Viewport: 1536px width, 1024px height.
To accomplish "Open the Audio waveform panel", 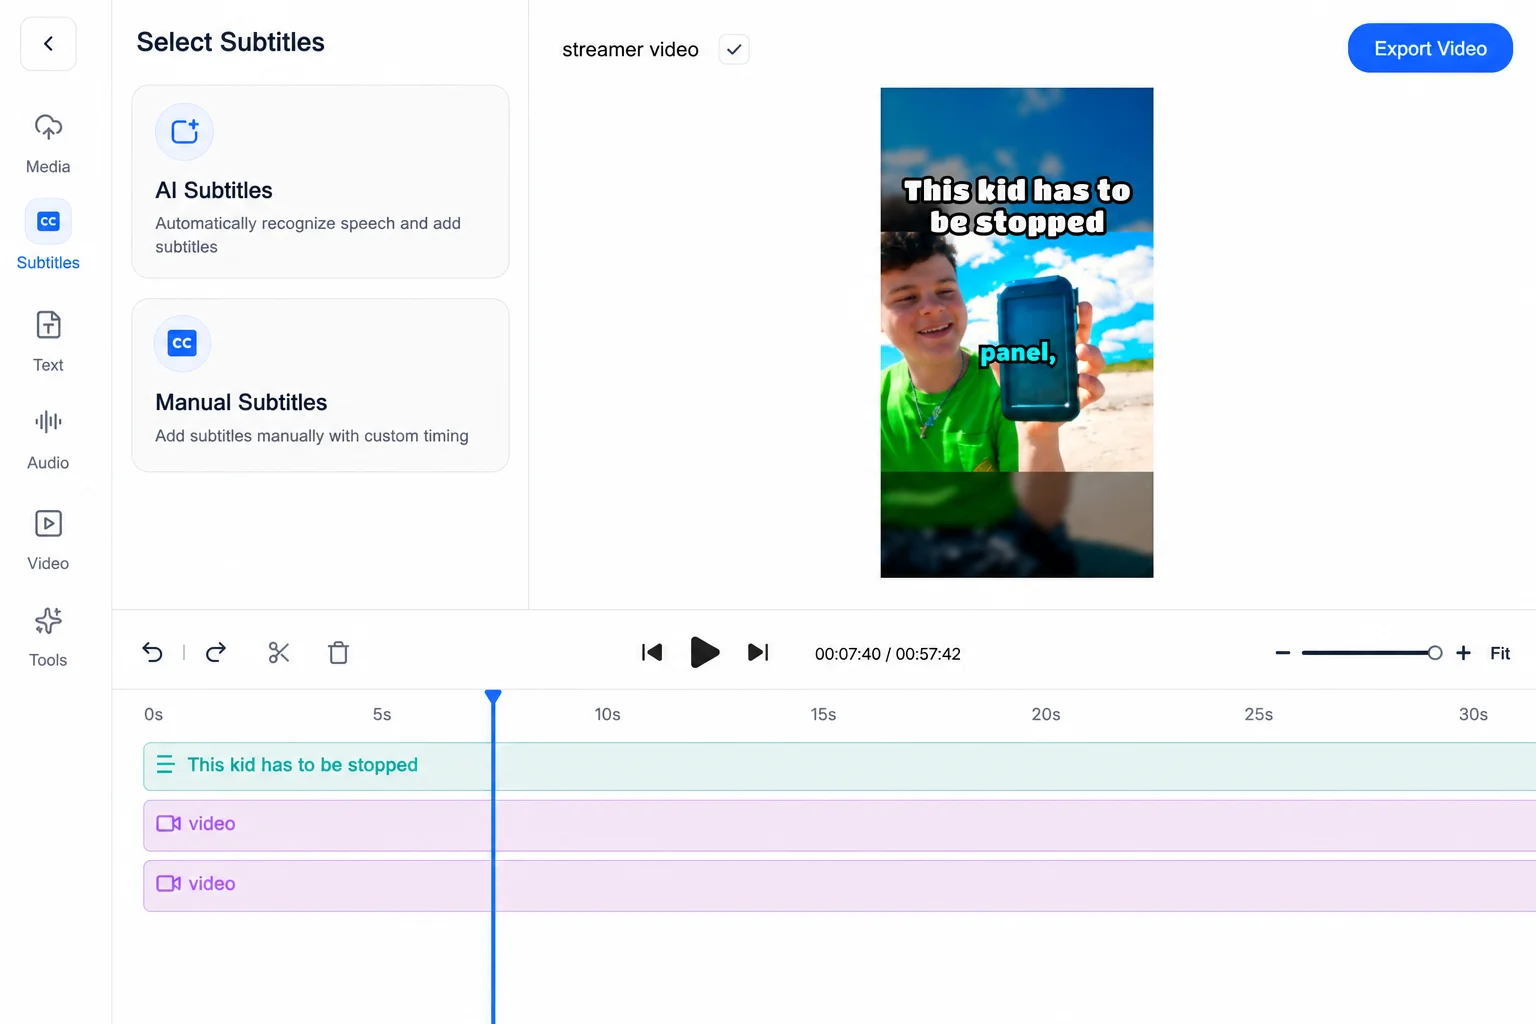I will pos(48,439).
